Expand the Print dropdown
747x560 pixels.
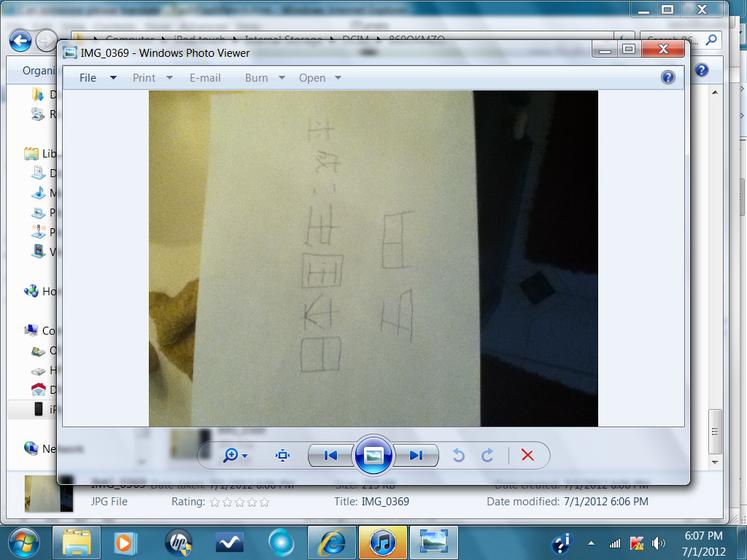(152, 78)
